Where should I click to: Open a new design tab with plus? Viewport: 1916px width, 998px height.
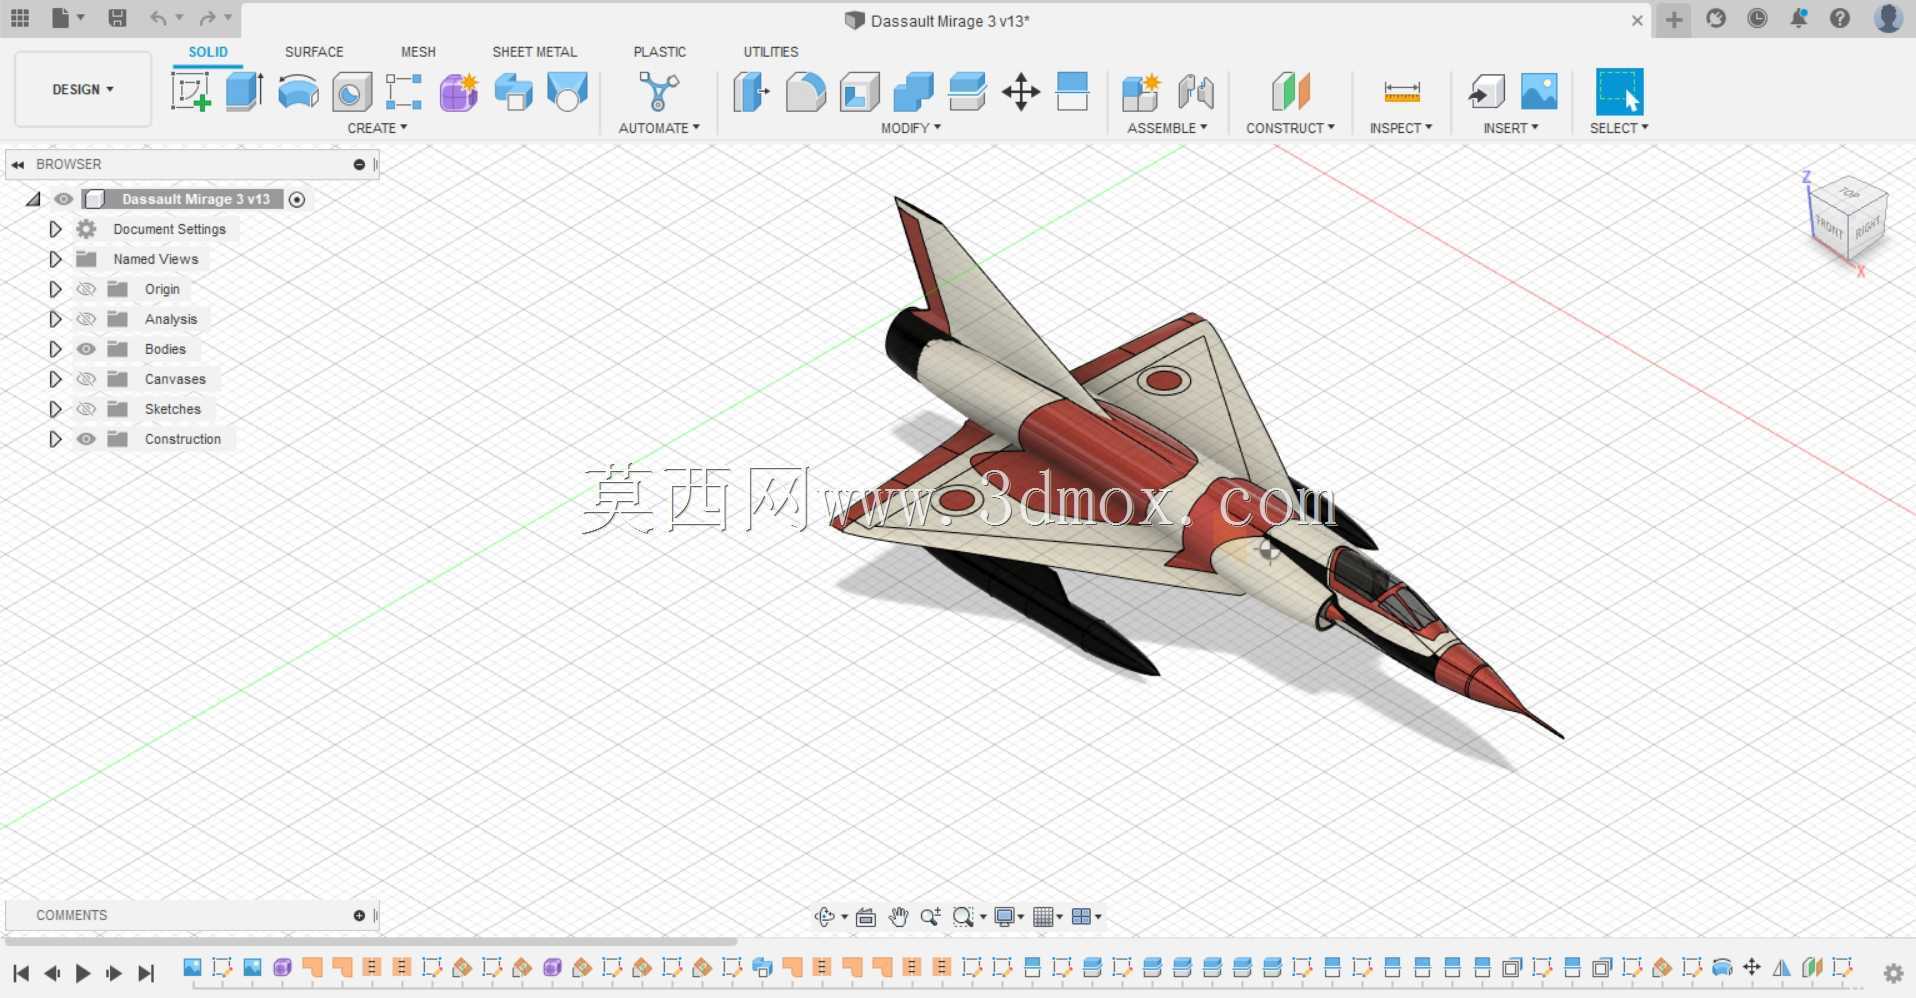tap(1673, 19)
